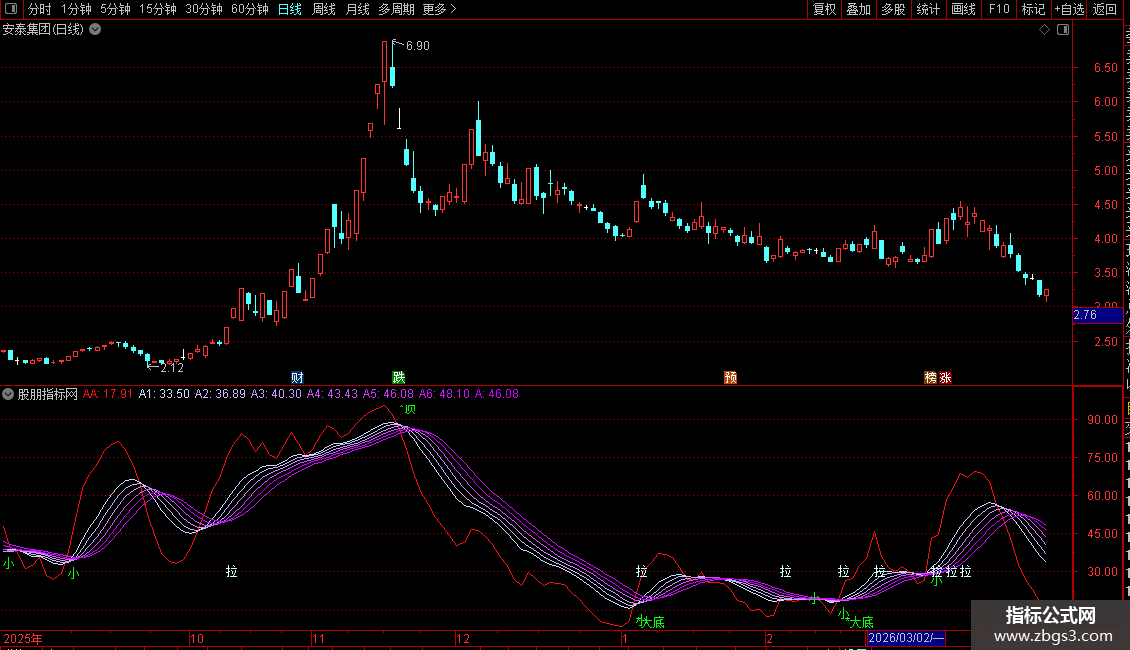This screenshot has height=650, width=1130.
Task: Open 多周期 multi-period view
Action: coord(396,9)
